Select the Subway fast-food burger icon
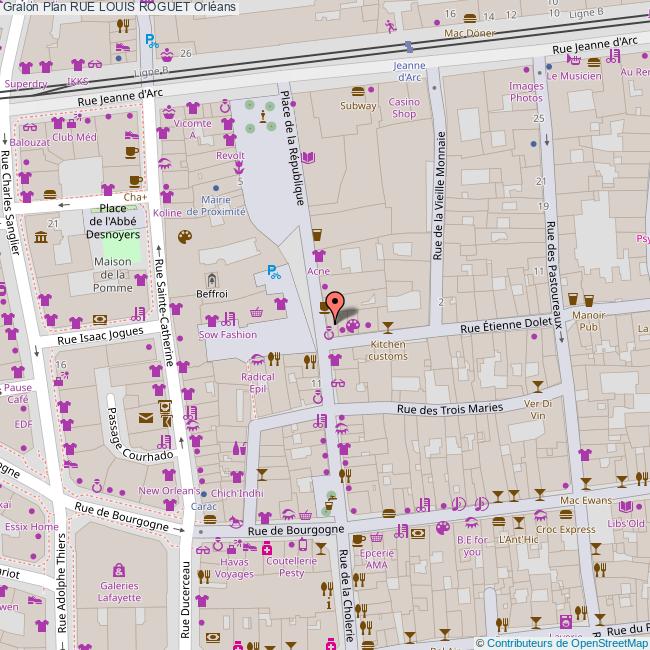This screenshot has height=650, width=650. (358, 91)
